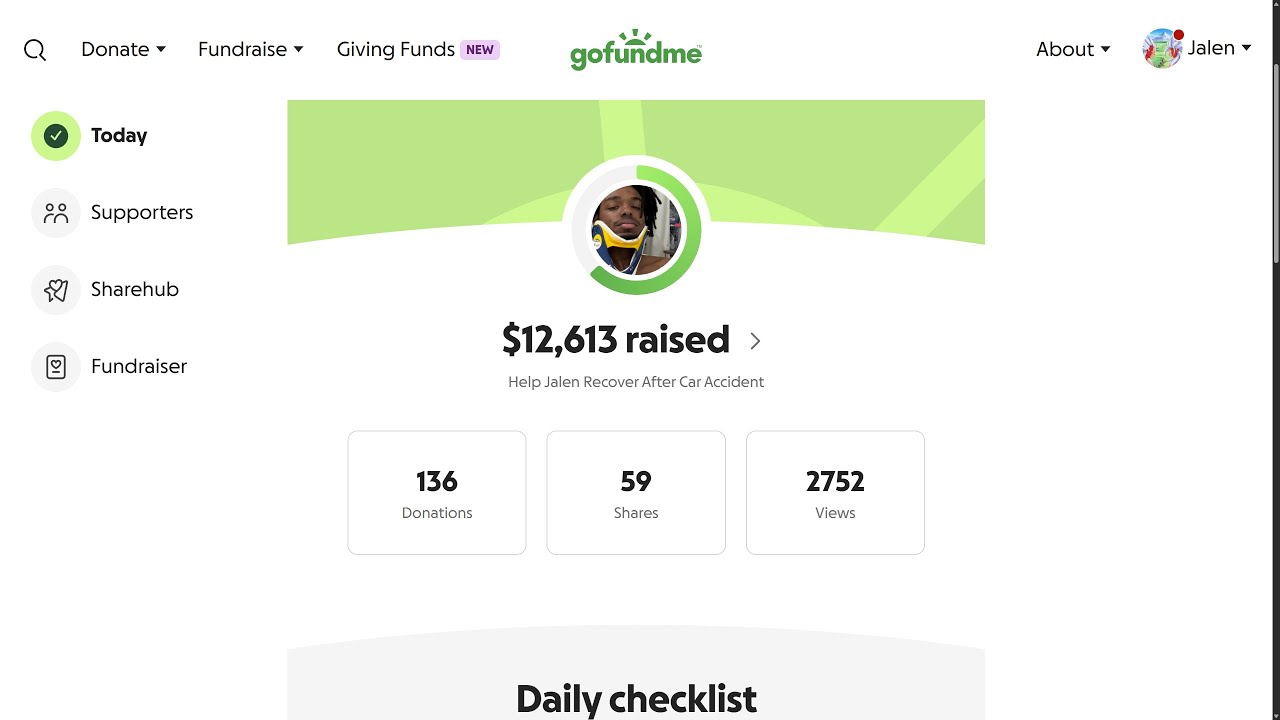
Task: Click the Sharehub megaphone icon
Action: click(x=56, y=290)
